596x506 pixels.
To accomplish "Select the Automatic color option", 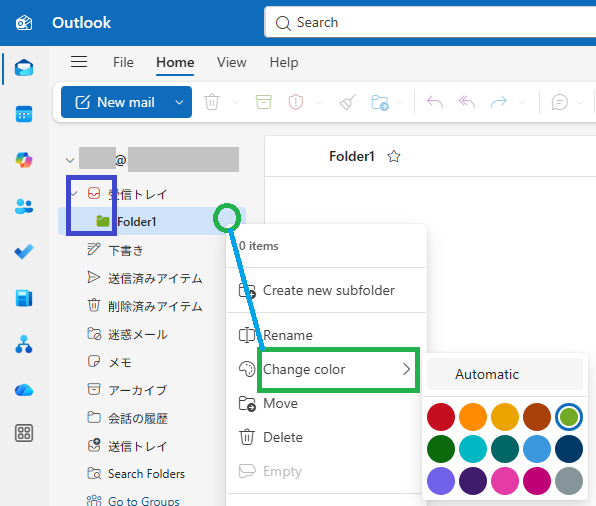I will click(x=505, y=374).
